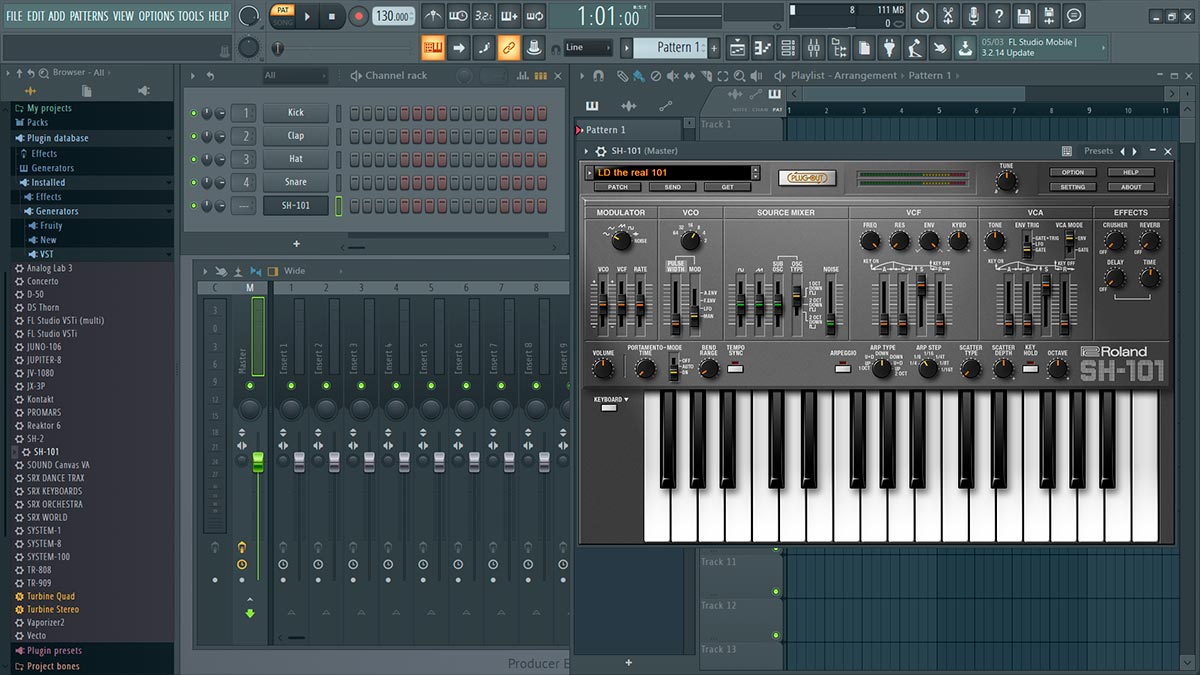This screenshot has height=675, width=1200.
Task: Mute the Snare channel green LED
Action: click(193, 182)
